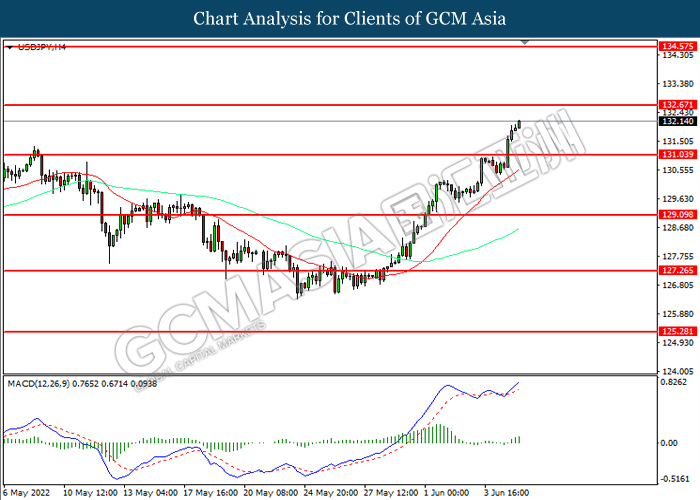This screenshot has width=700, height=500.
Task: Click the 133.380 price scale value
Action: click(x=678, y=84)
